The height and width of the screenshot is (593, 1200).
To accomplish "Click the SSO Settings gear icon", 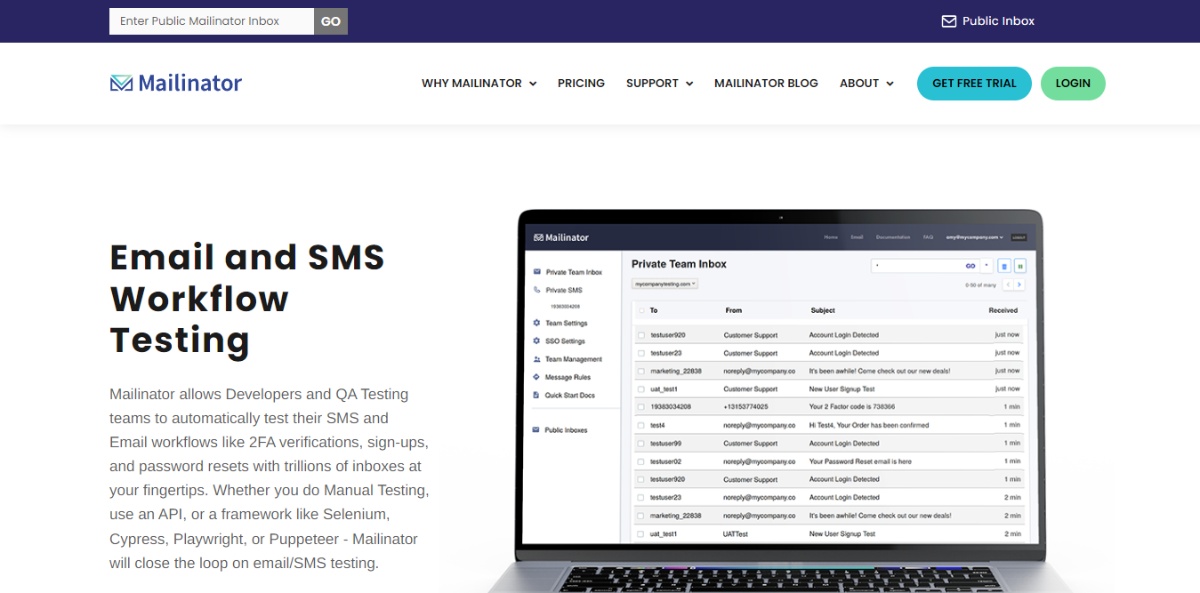I will pyautogui.click(x=537, y=341).
